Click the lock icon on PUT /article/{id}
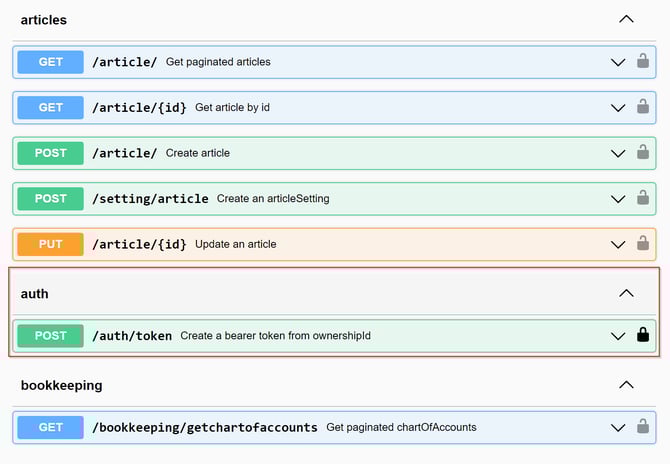The image size is (670, 464). coord(643,244)
